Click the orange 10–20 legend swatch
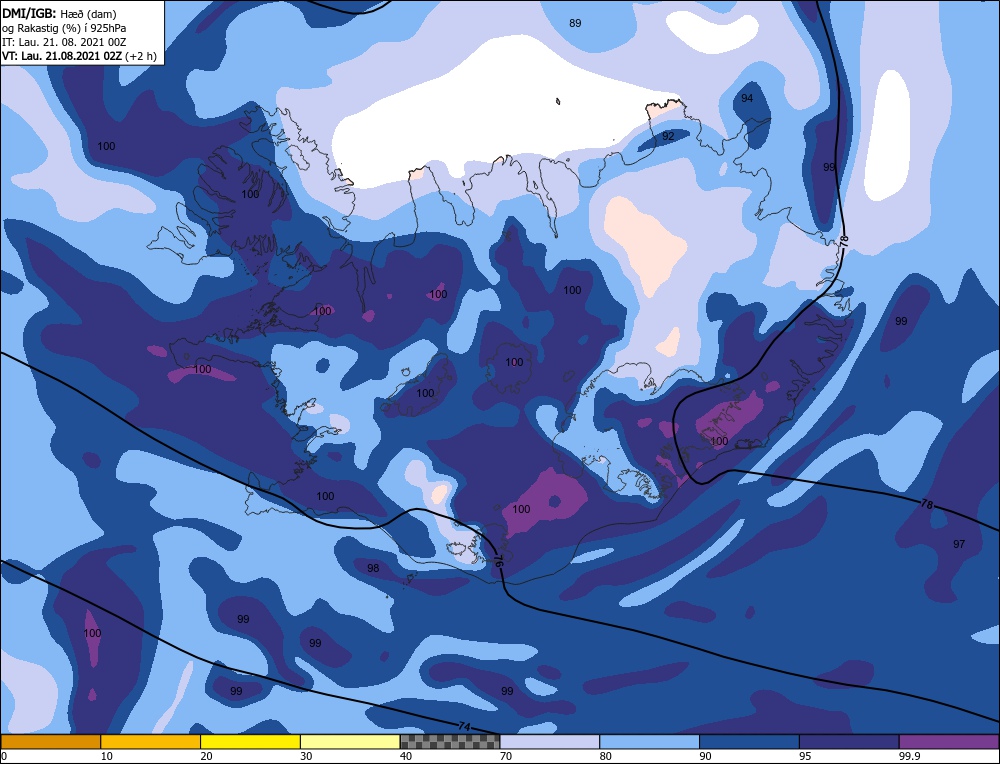 pos(151,741)
